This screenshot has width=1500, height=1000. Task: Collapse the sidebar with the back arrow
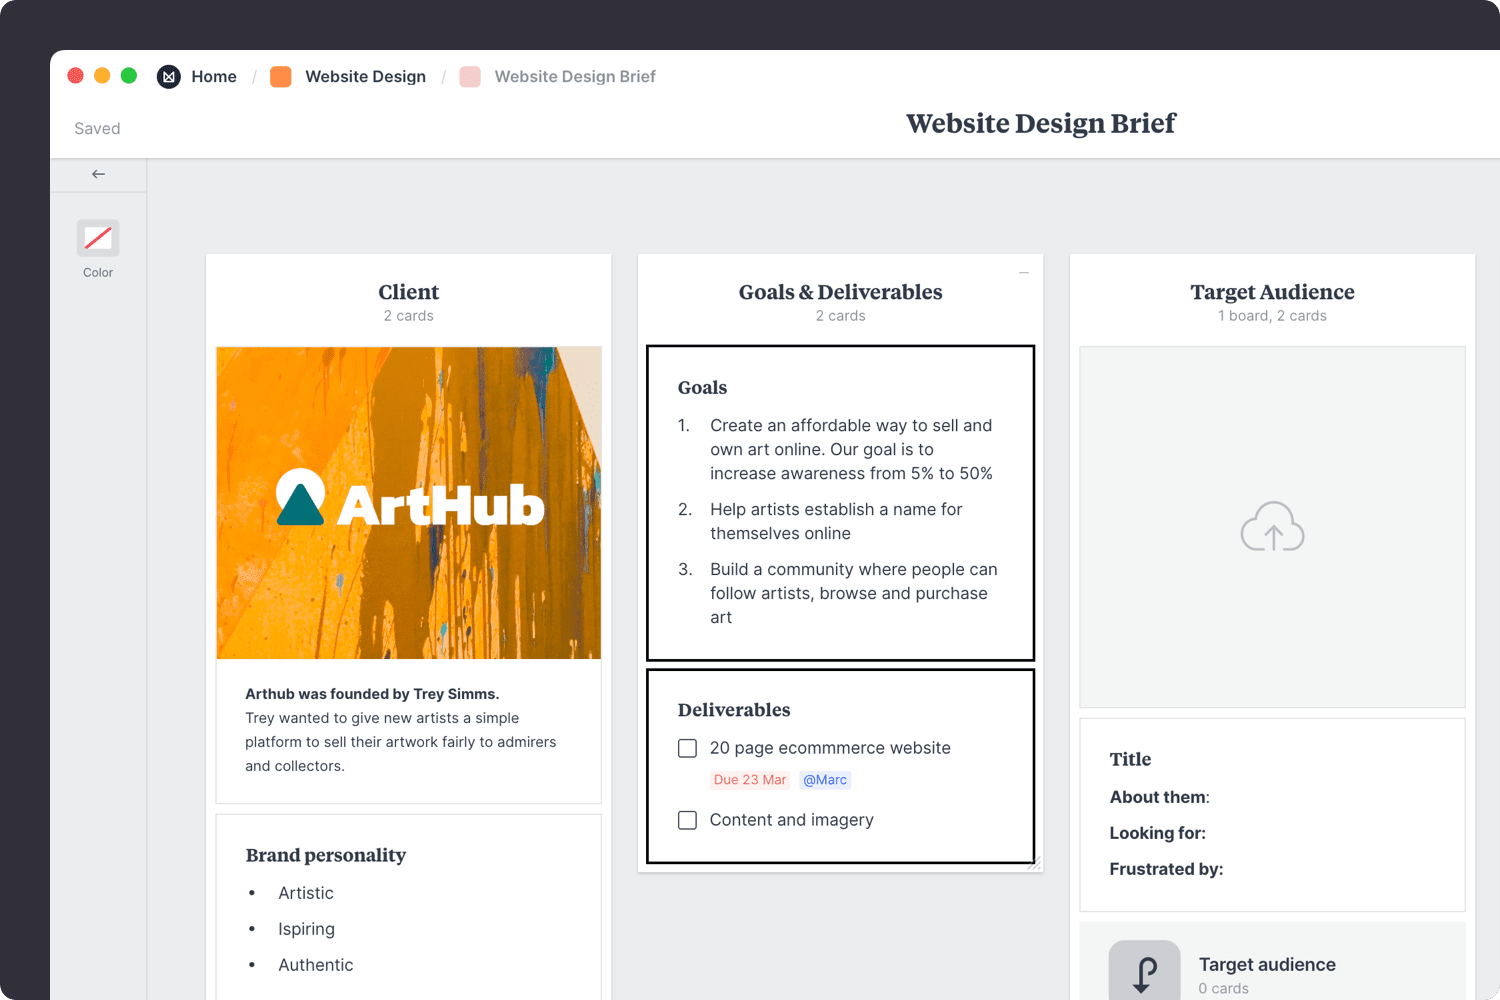[97, 173]
